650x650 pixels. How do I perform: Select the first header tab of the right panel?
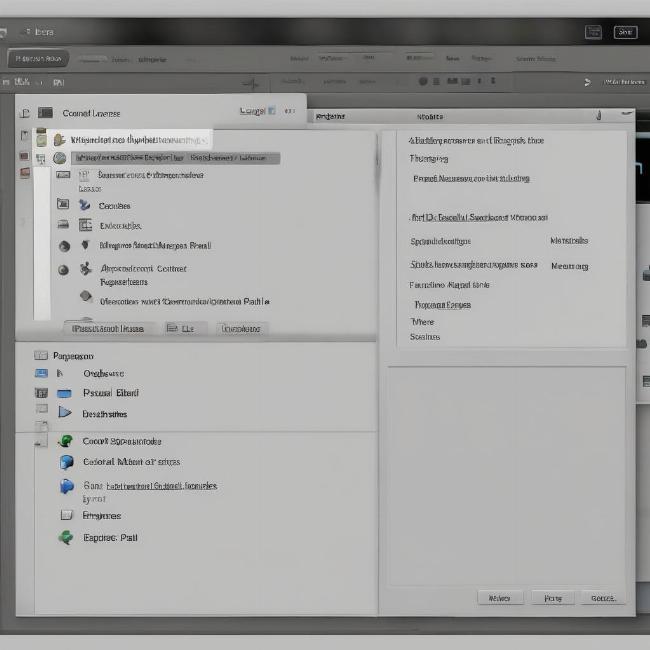click(330, 116)
